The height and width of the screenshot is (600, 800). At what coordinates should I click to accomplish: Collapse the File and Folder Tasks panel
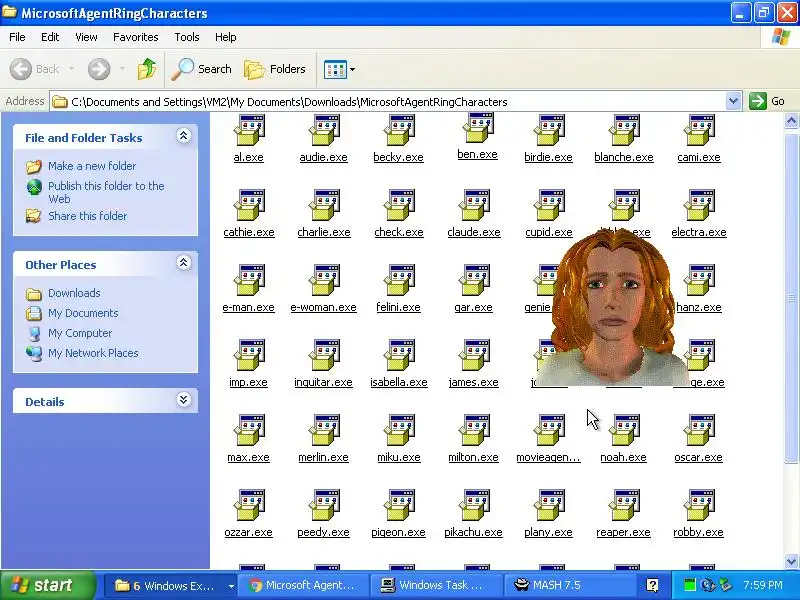(x=184, y=136)
